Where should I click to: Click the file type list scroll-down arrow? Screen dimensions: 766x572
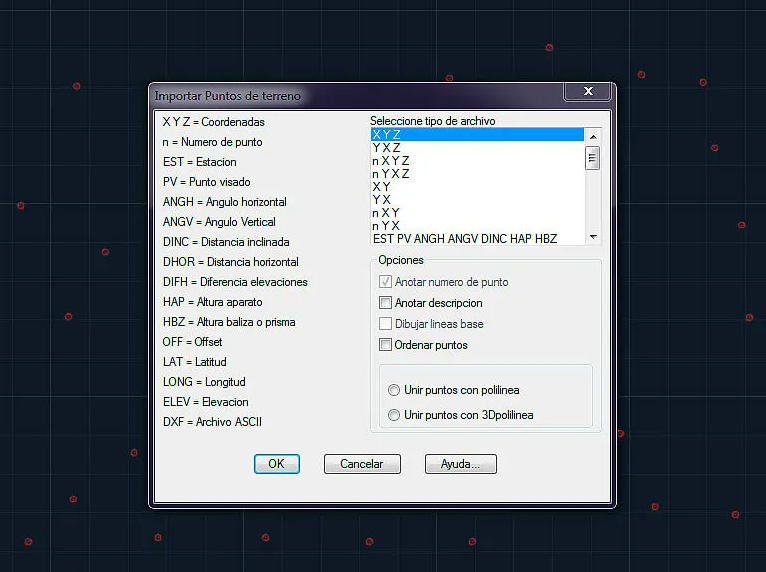point(593,237)
